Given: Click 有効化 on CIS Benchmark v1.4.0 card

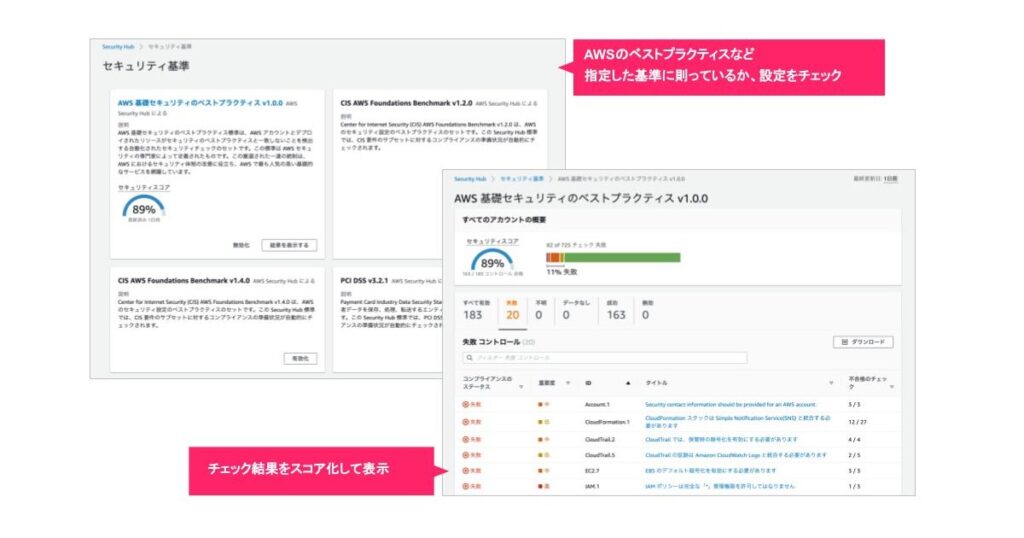Looking at the screenshot, I should [299, 357].
